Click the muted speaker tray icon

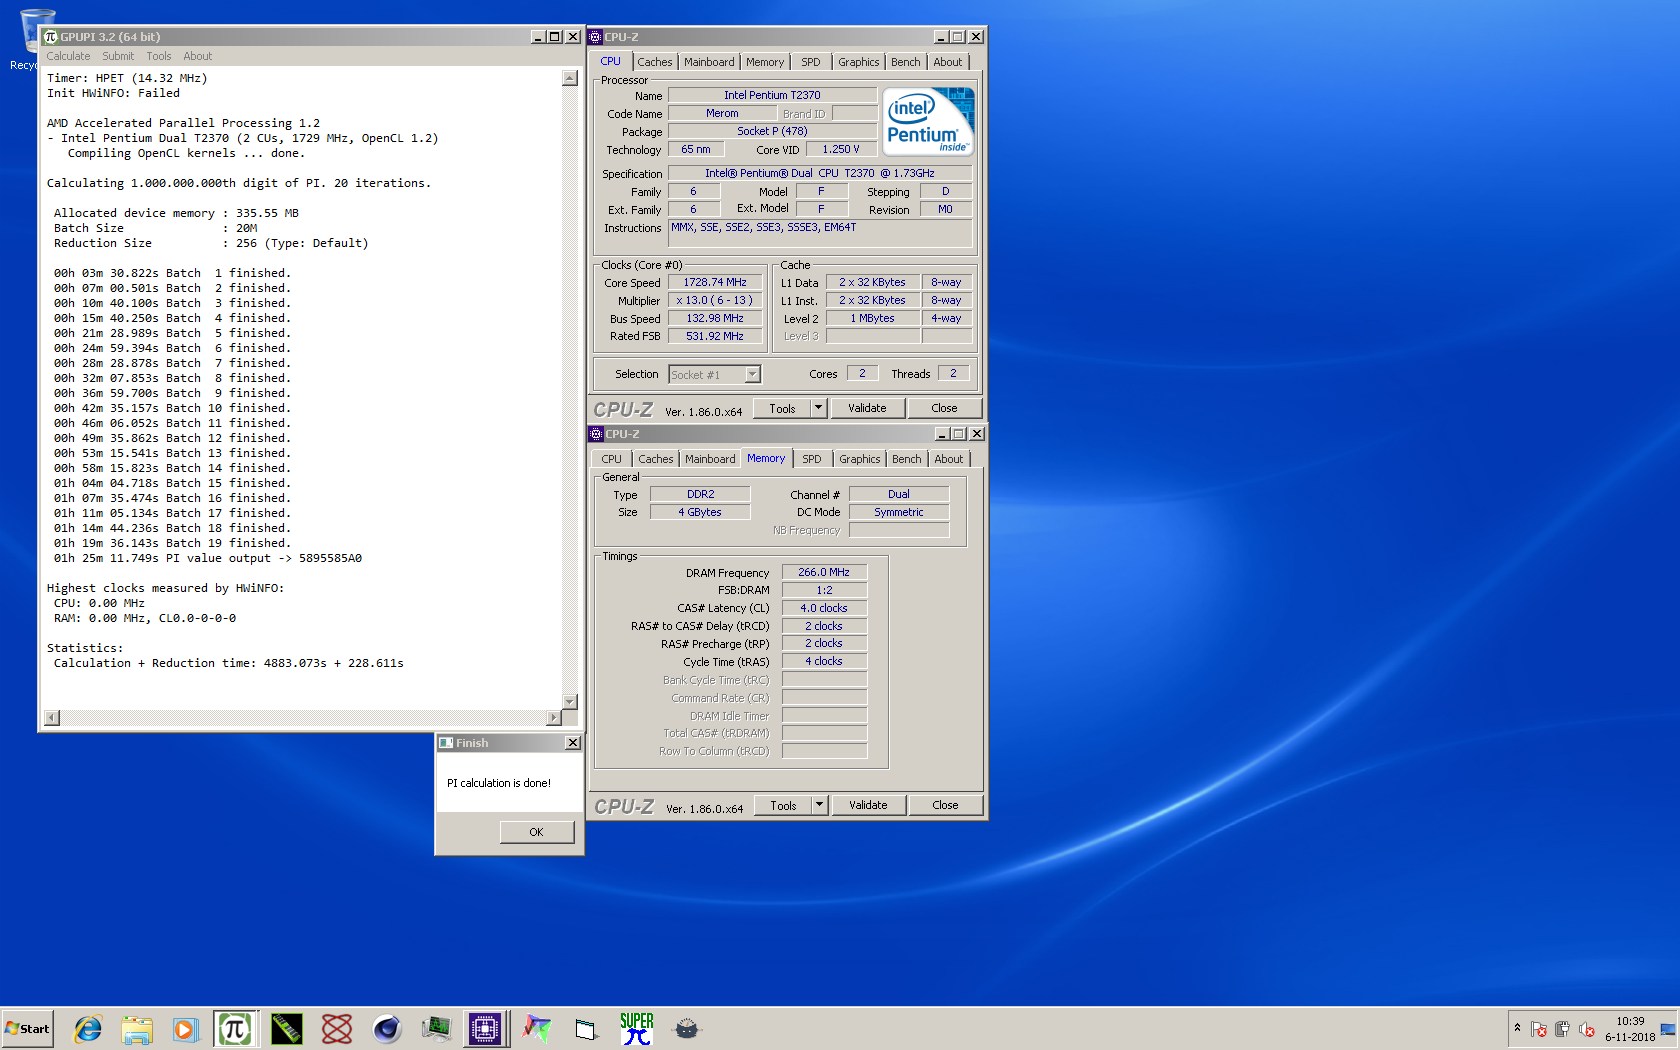[1587, 1029]
